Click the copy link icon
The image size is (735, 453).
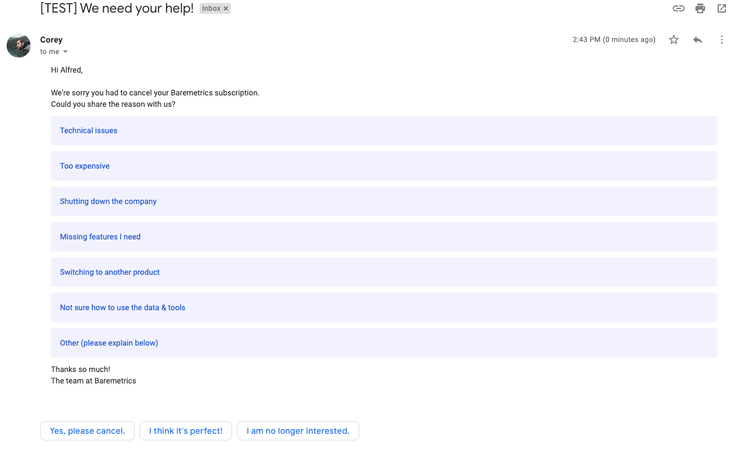tap(678, 9)
